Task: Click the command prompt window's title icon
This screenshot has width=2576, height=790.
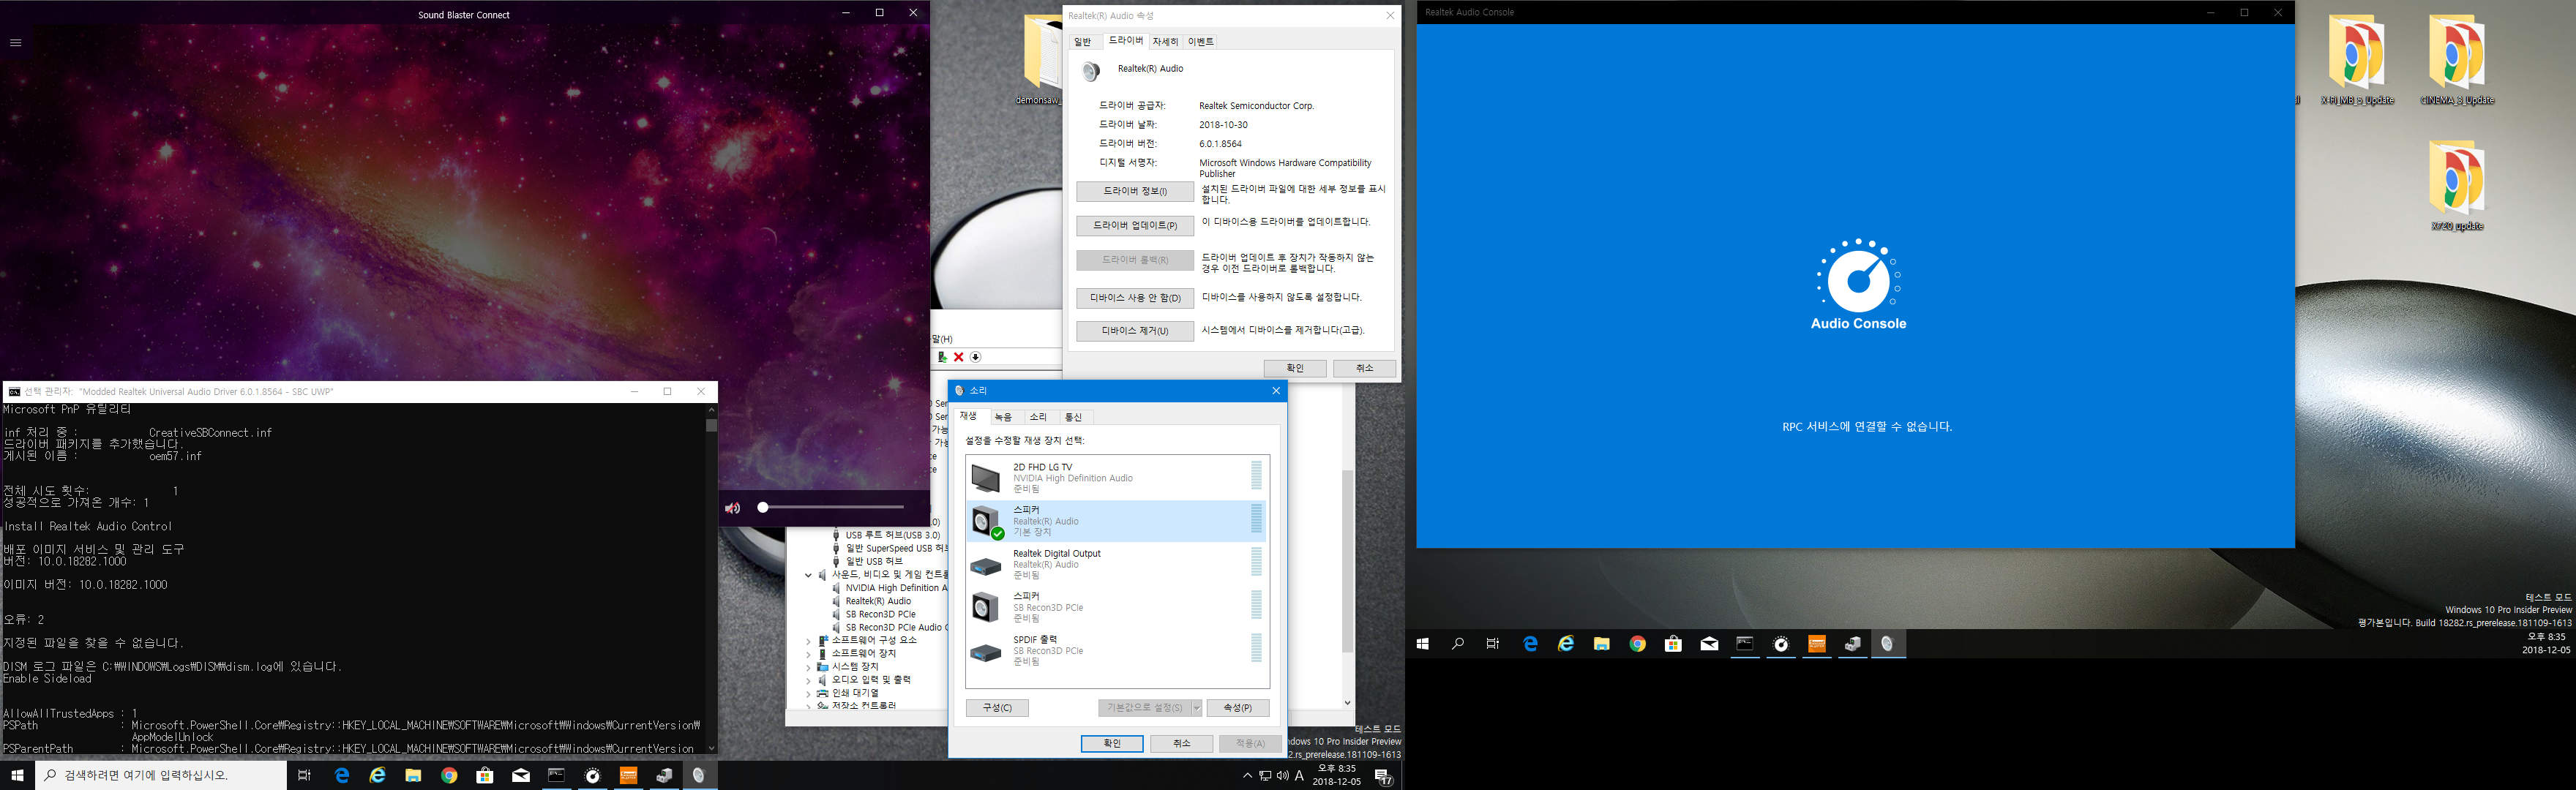Action: 14,392
